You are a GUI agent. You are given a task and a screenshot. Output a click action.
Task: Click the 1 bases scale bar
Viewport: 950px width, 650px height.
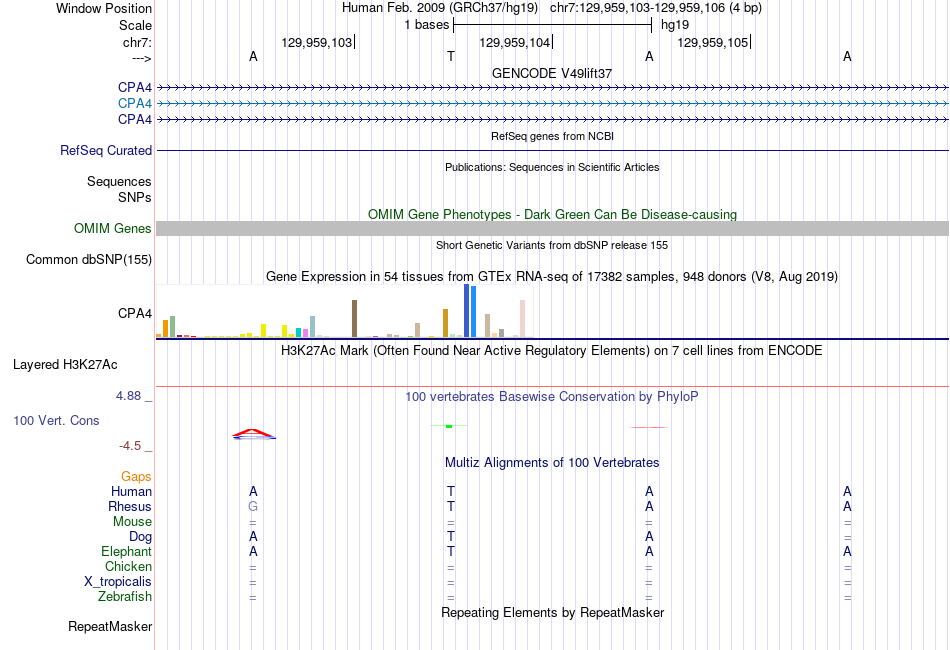tap(552, 25)
